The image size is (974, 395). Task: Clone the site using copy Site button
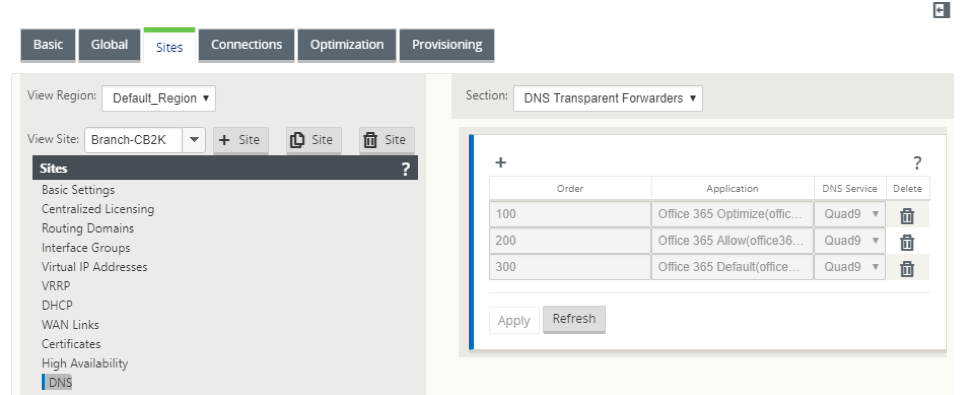tap(314, 140)
